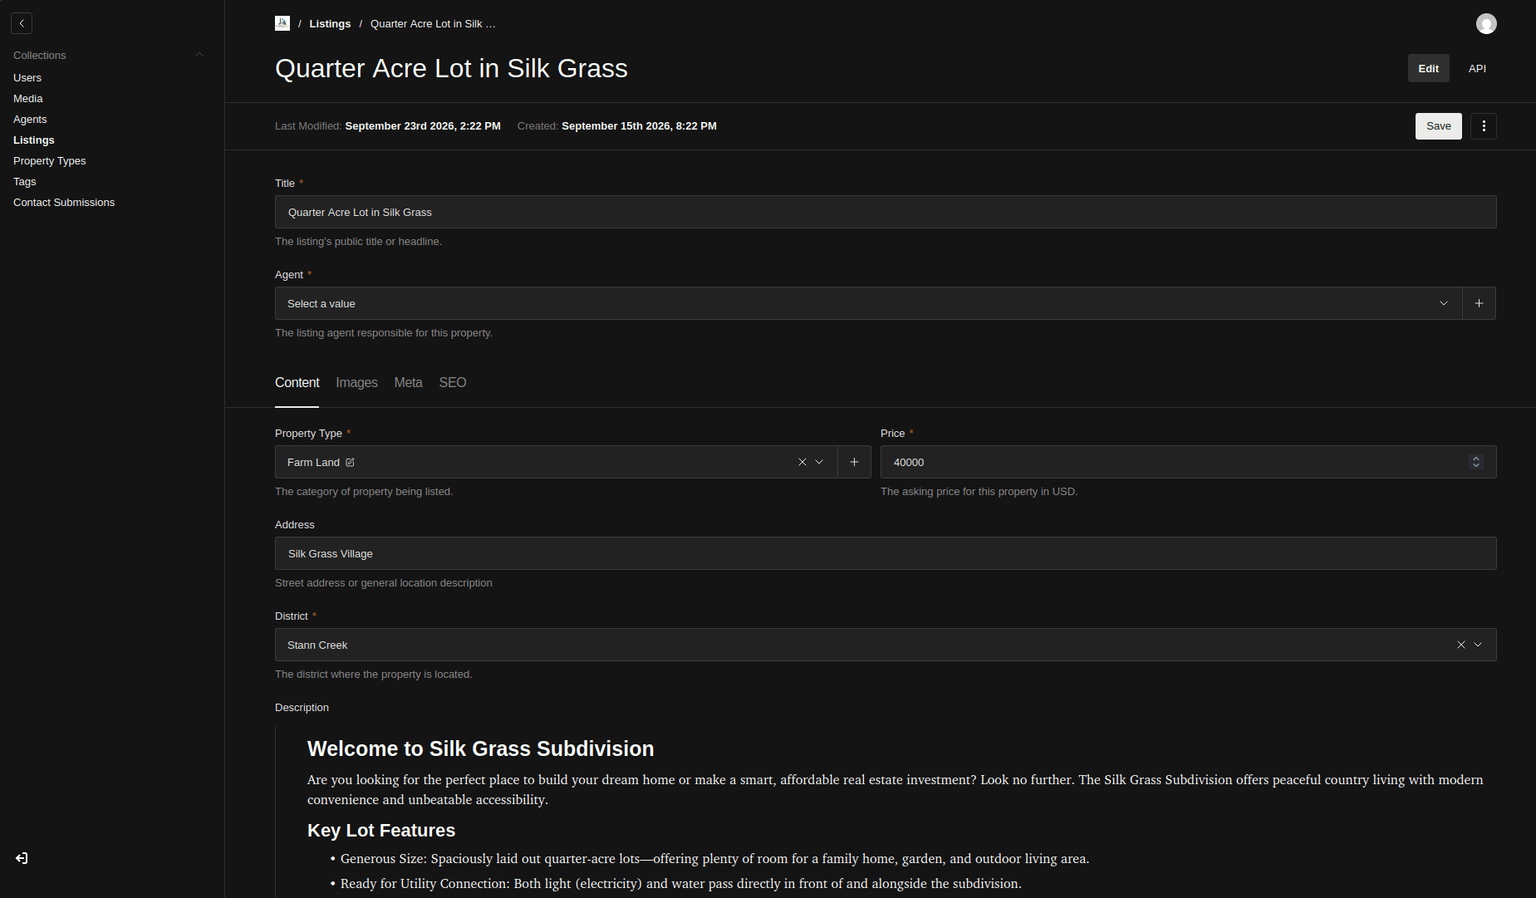Click the Last Modified date text
The image size is (1536, 898).
pyautogui.click(x=423, y=126)
